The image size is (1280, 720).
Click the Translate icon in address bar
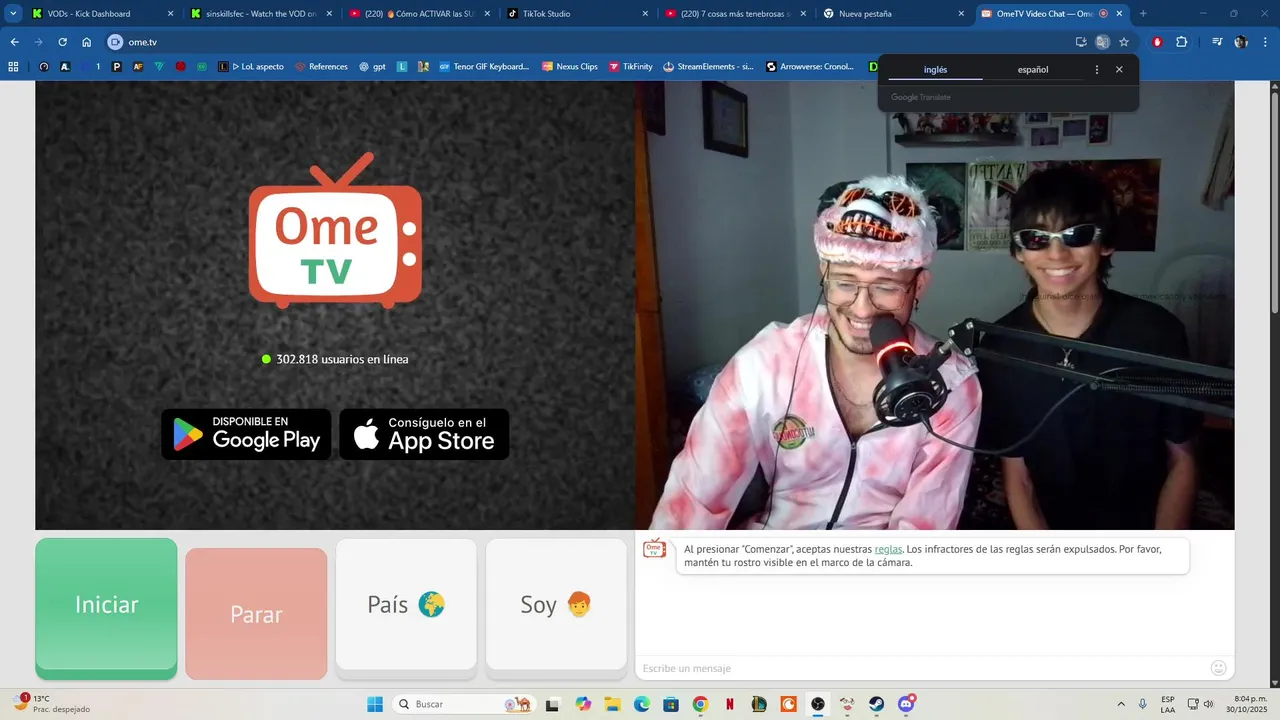coord(1102,42)
